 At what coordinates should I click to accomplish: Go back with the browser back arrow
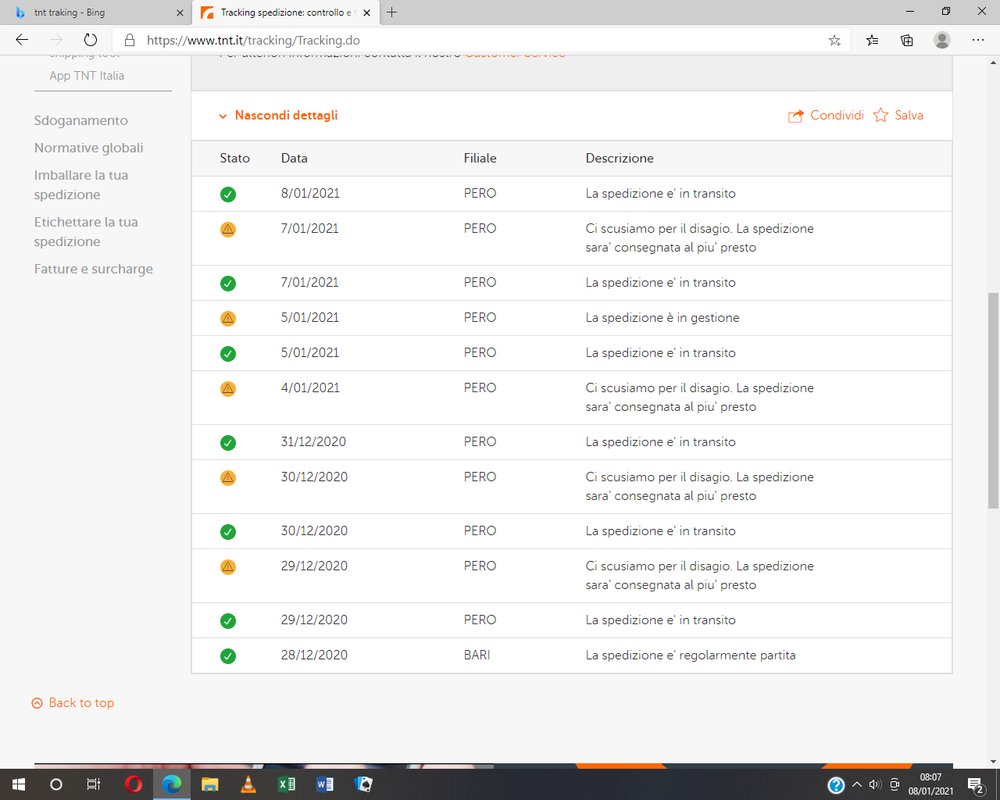22,40
